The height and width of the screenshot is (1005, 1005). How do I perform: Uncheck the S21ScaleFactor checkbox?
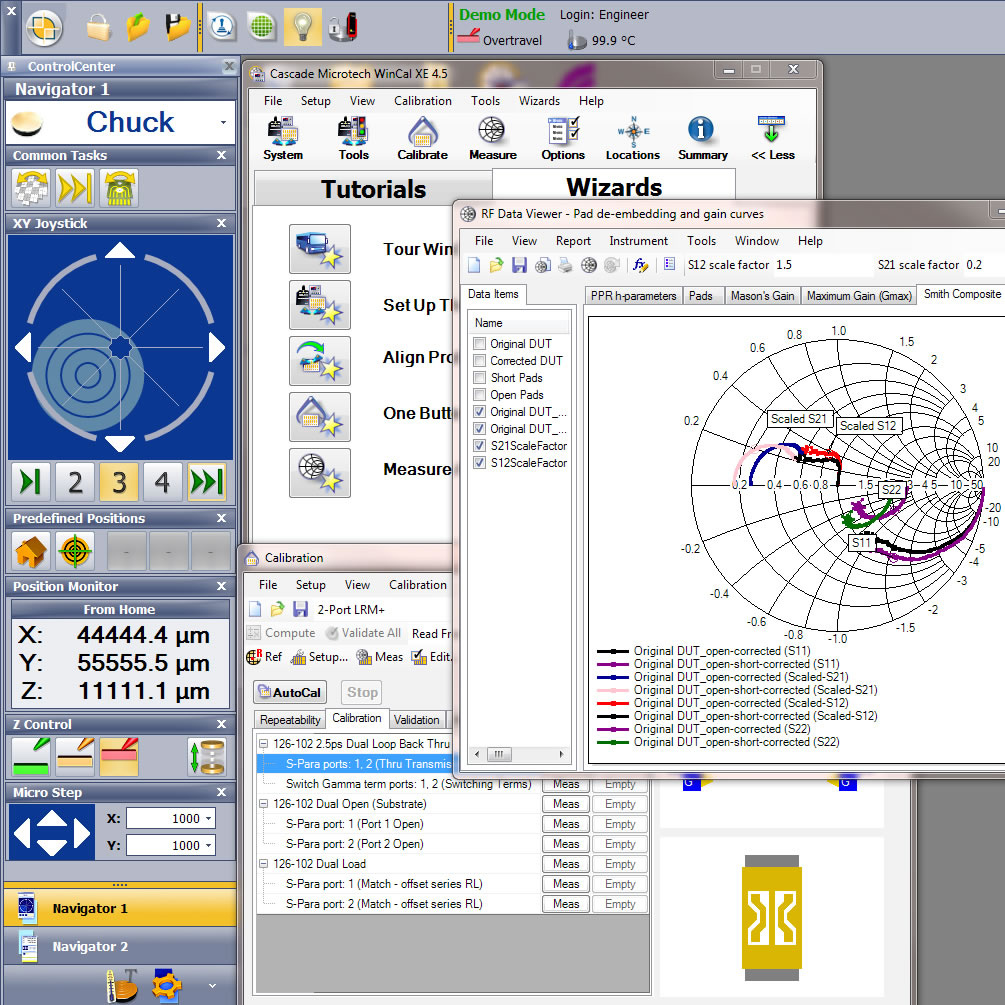tap(479, 445)
